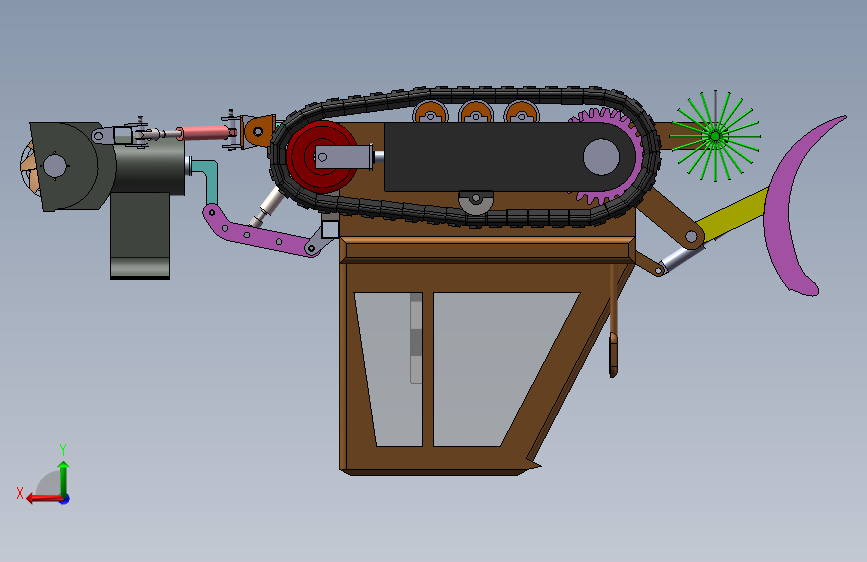The image size is (867, 562).
Task: Select the pink horizontal cylinder rod
Action: point(206,133)
